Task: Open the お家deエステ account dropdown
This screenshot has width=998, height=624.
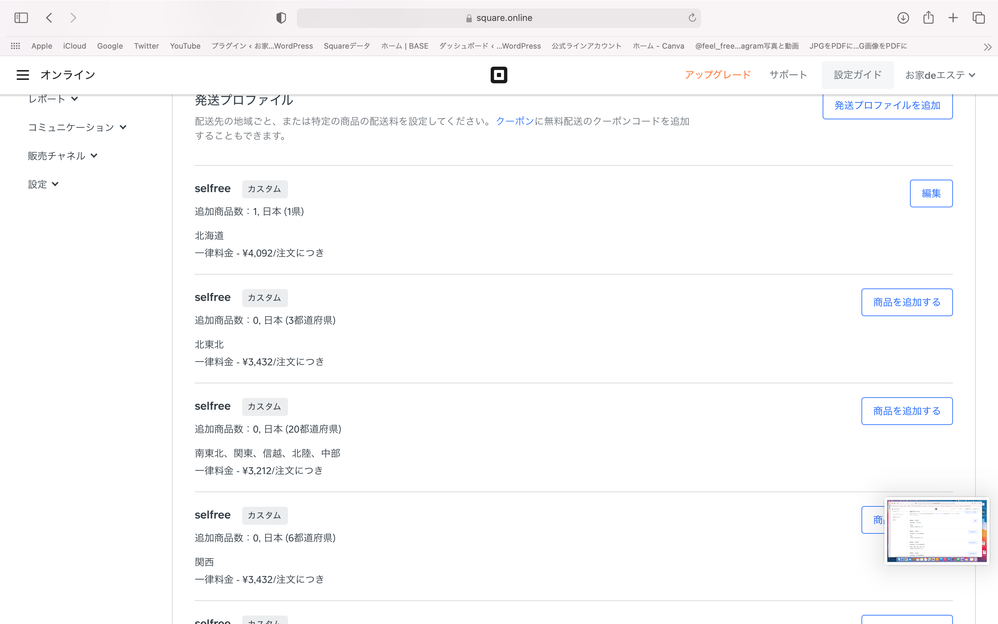Action: (939, 75)
